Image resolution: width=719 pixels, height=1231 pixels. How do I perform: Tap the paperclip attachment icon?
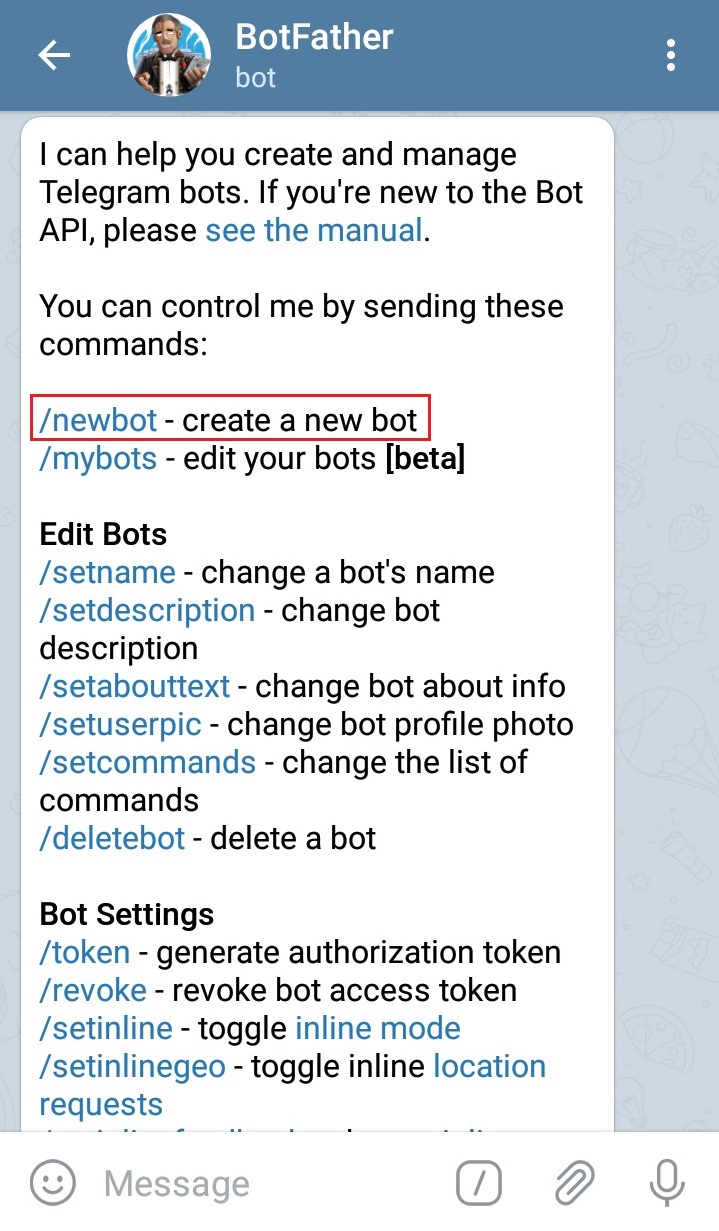[x=573, y=1184]
